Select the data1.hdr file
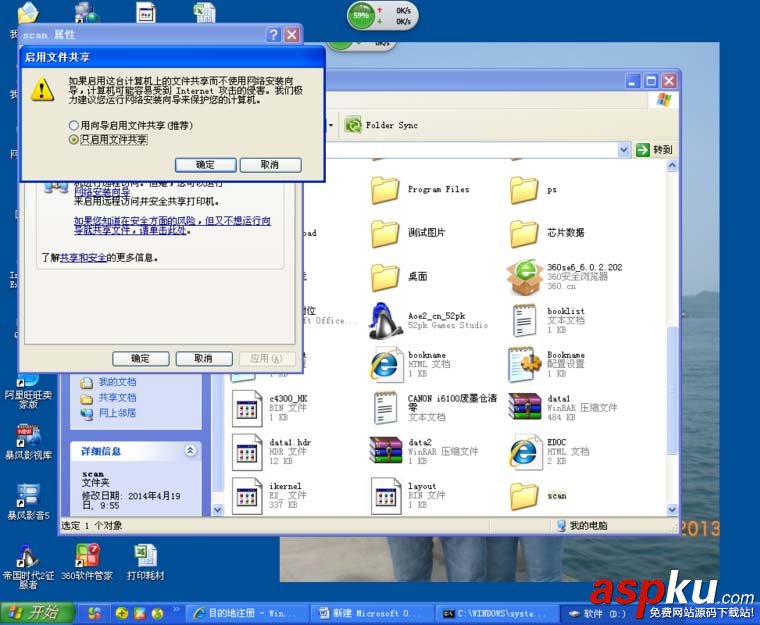The height and width of the screenshot is (625, 760). 247,452
